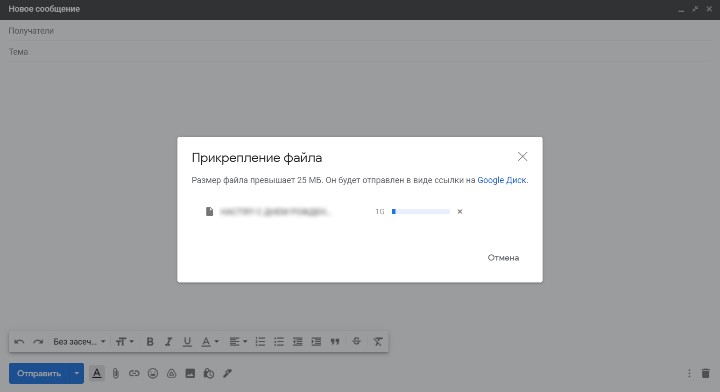Redo the last undone edit

38,342
